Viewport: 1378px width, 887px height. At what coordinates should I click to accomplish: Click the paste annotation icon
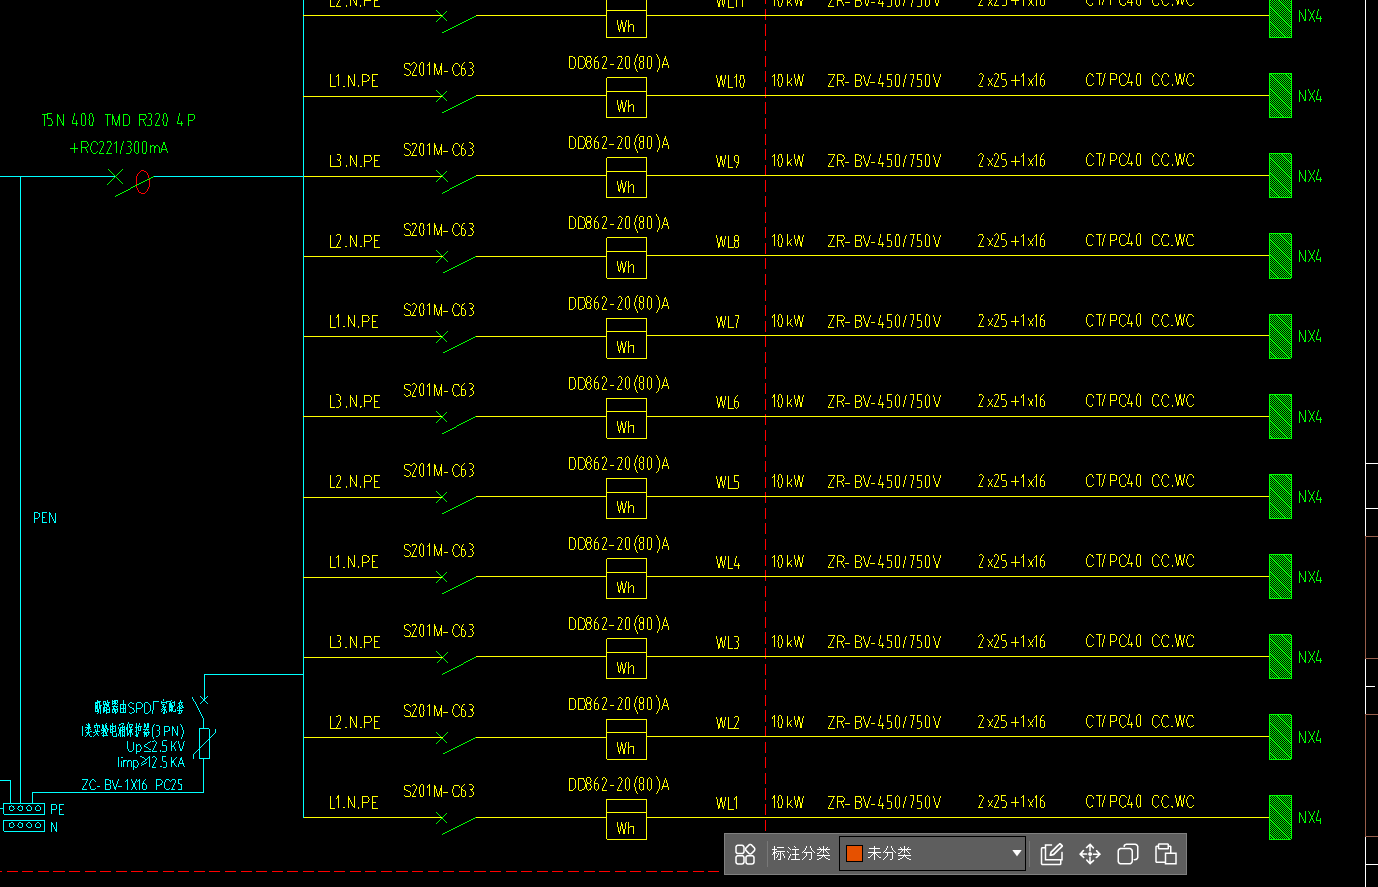1165,854
